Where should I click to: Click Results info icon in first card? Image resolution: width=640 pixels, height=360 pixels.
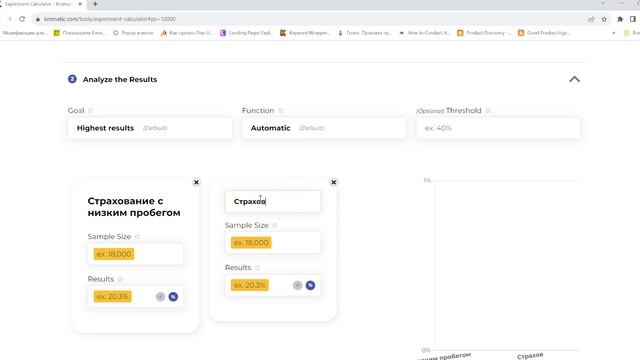coord(120,279)
